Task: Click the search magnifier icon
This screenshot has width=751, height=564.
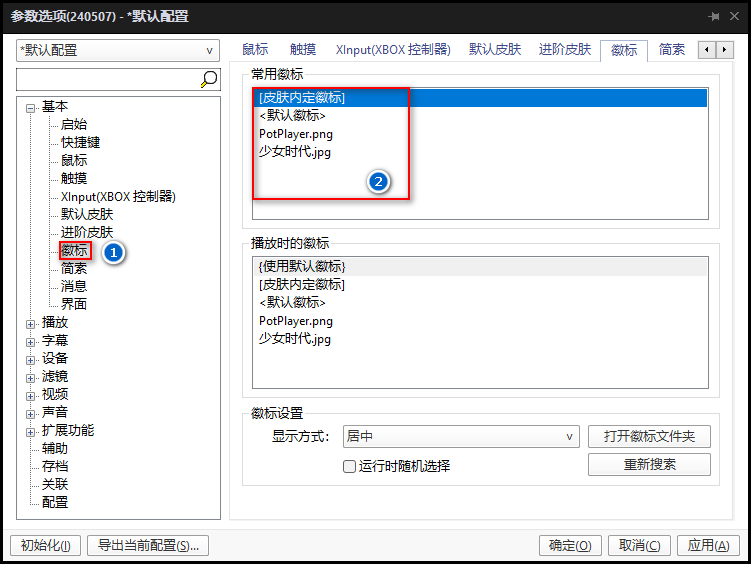Action: point(209,79)
